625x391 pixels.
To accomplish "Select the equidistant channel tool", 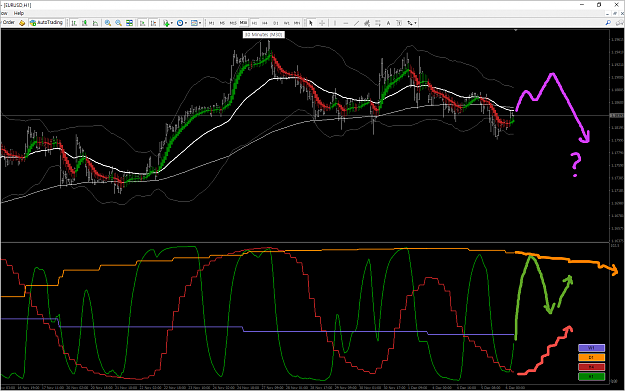I will click(367, 23).
